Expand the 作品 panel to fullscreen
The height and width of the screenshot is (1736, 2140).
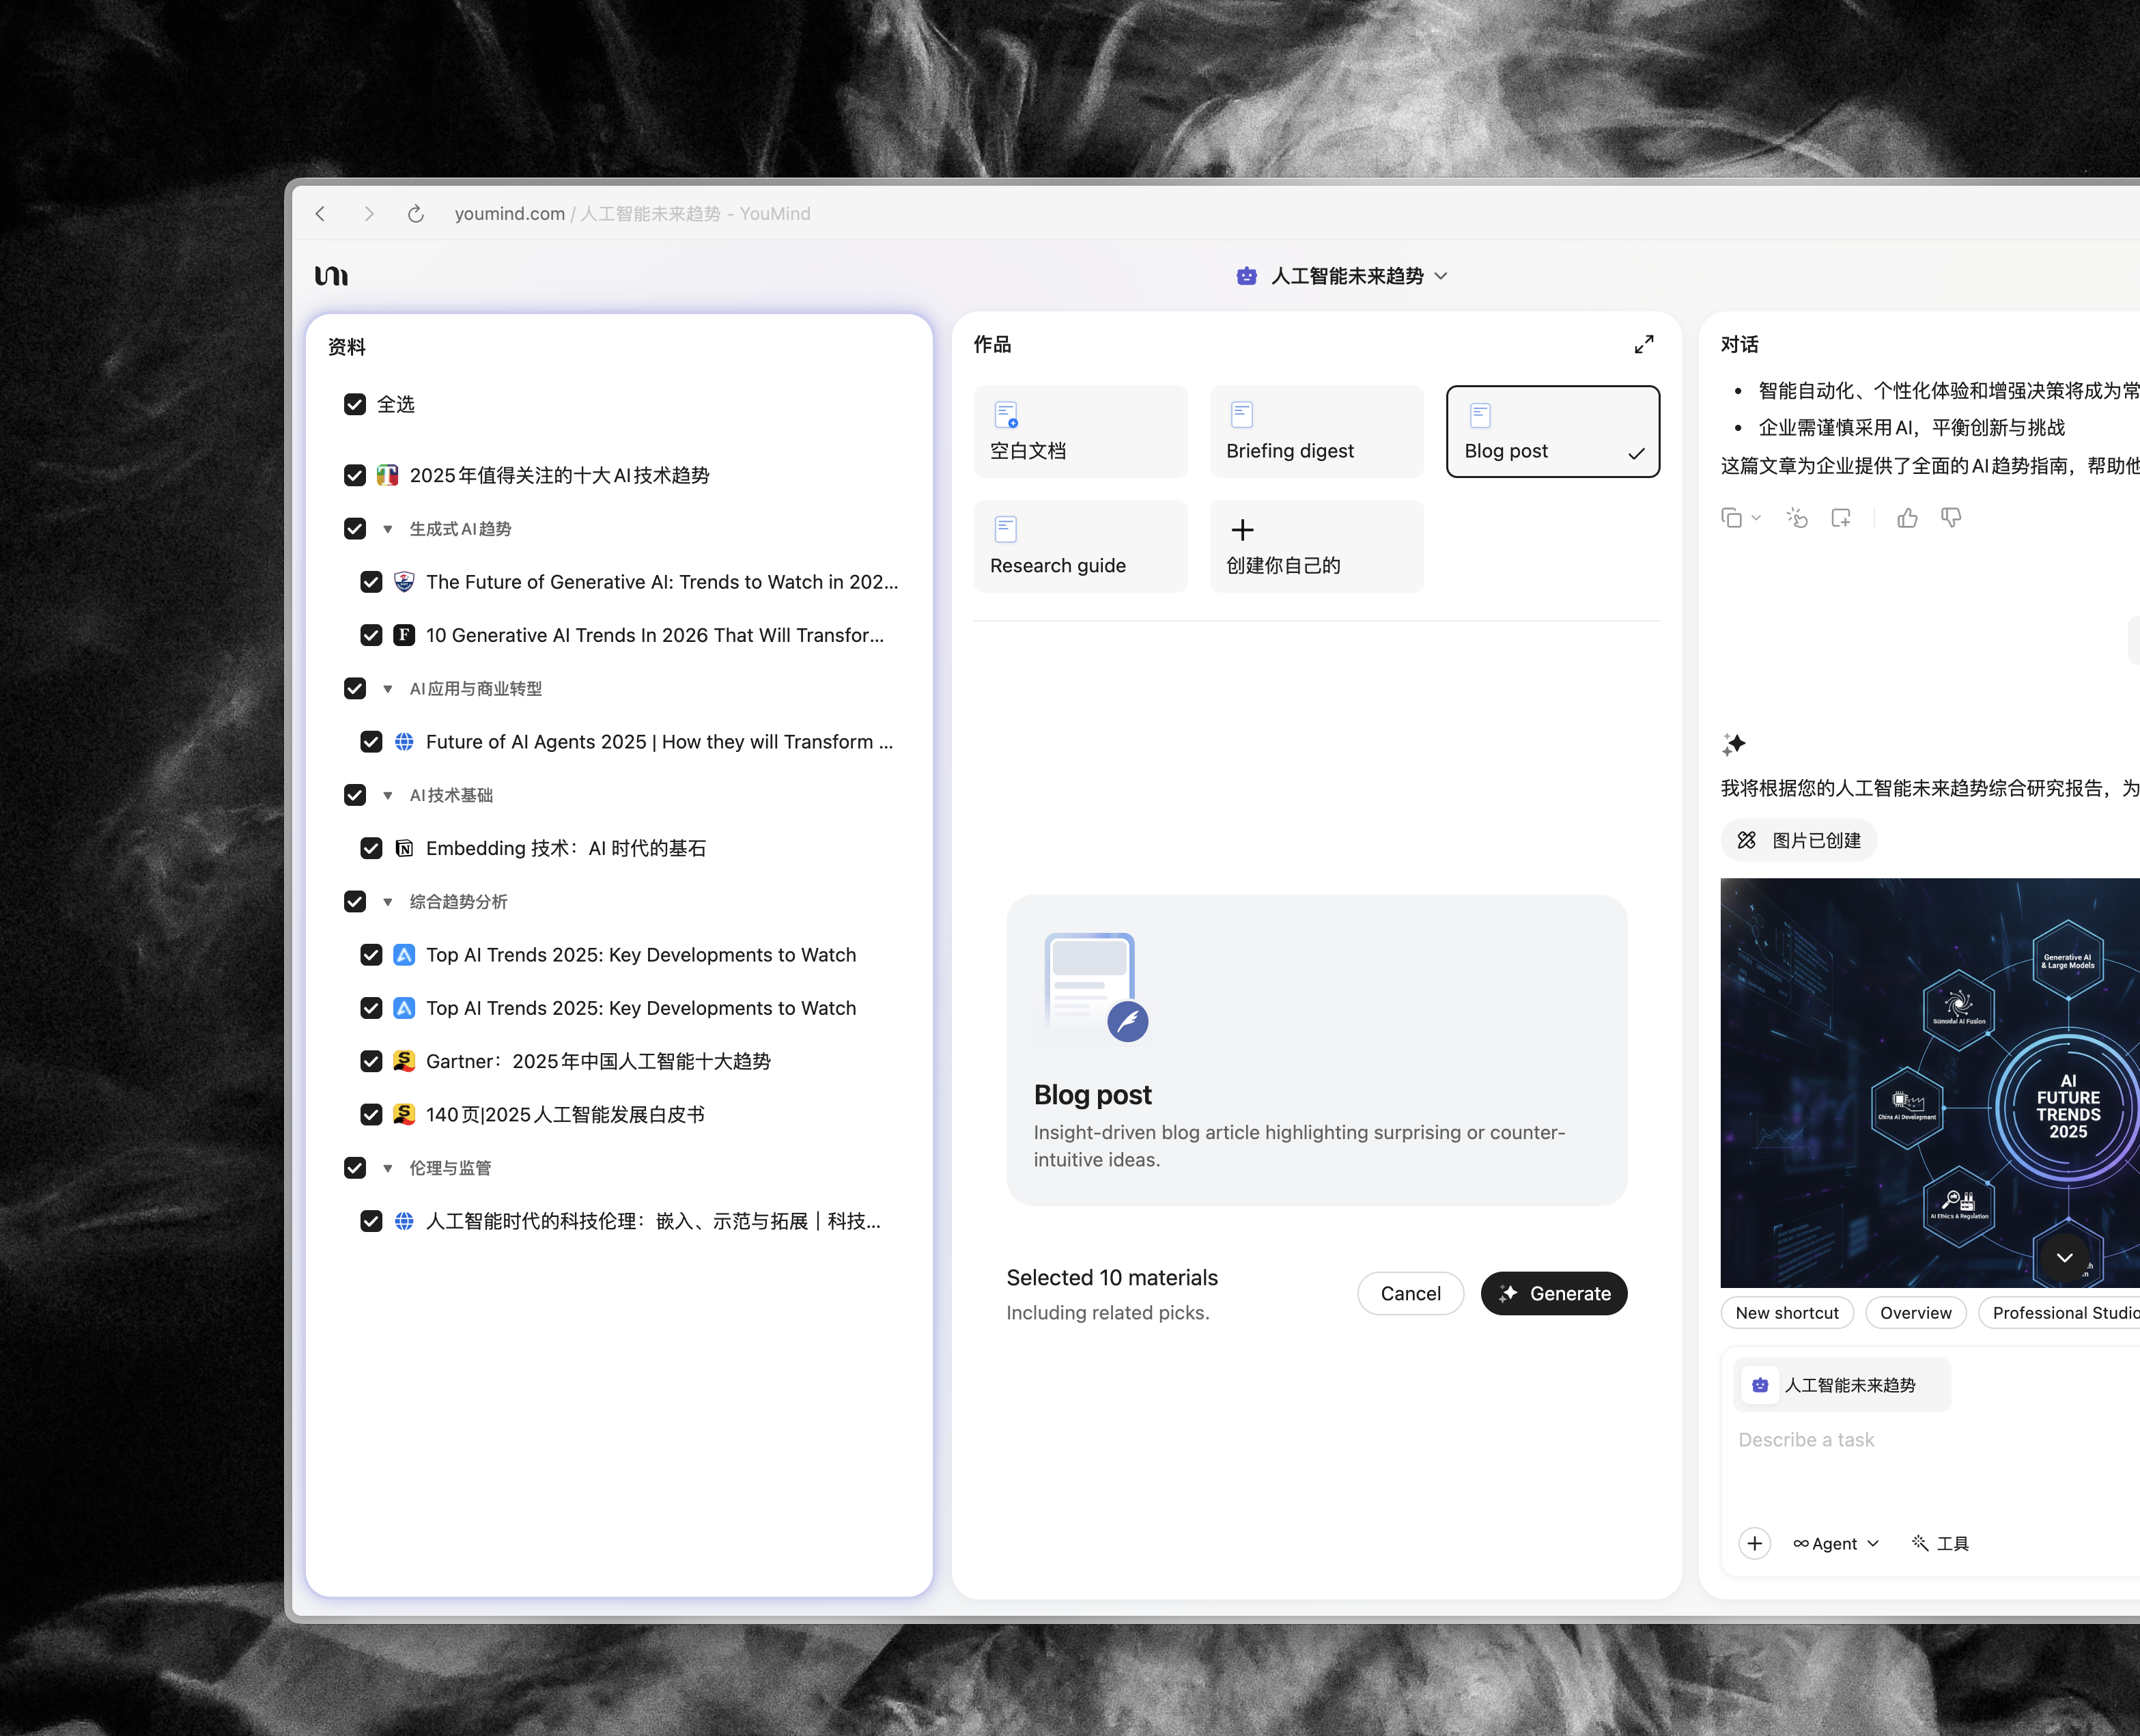click(1643, 344)
